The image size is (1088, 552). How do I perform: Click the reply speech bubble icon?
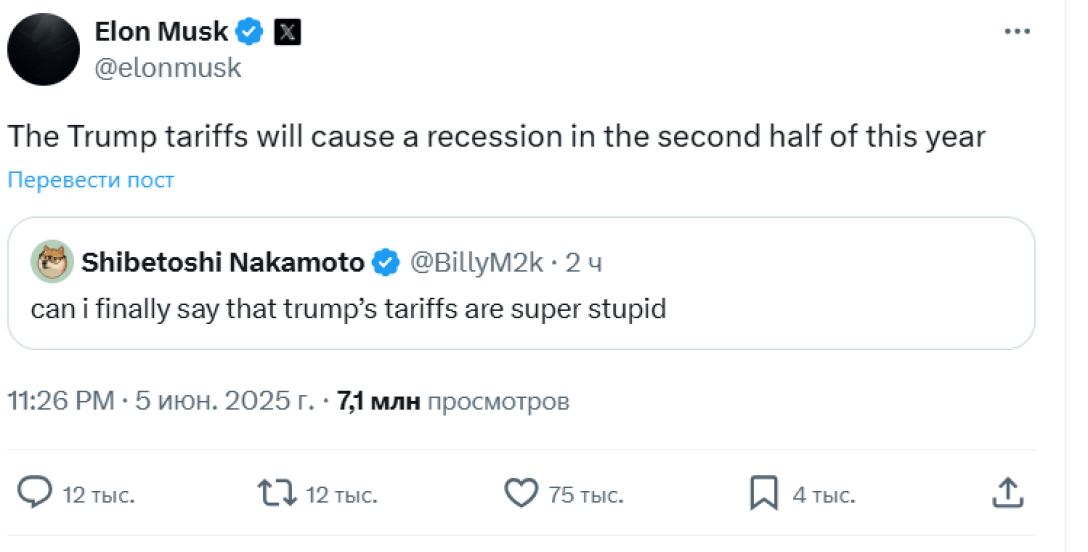pyautogui.click(x=36, y=492)
